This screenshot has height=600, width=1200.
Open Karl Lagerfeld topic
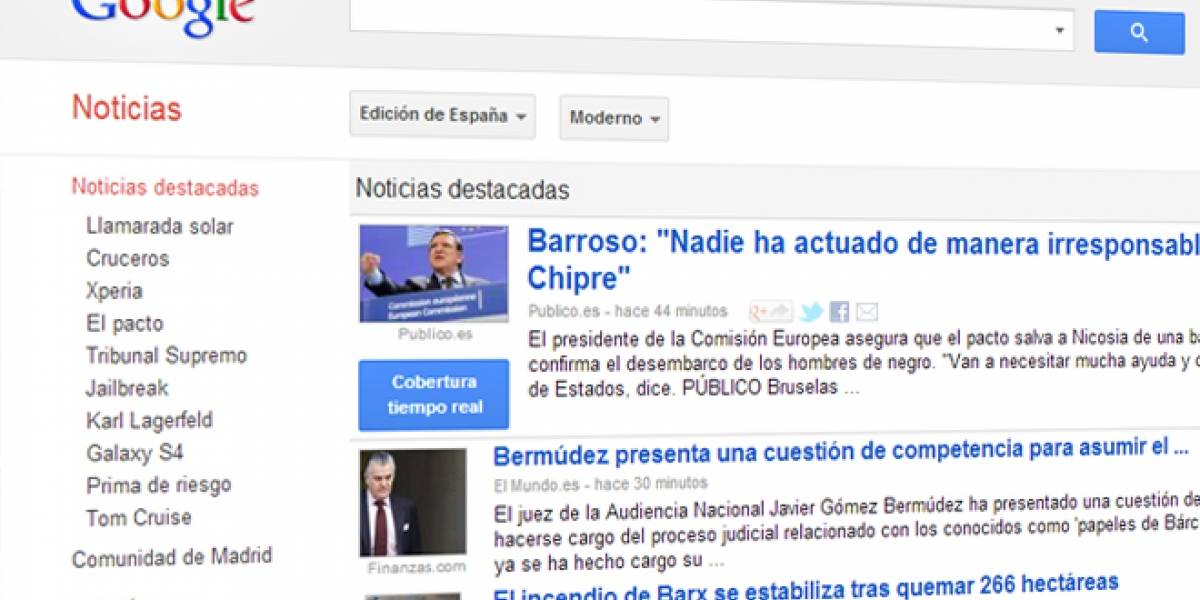[149, 420]
